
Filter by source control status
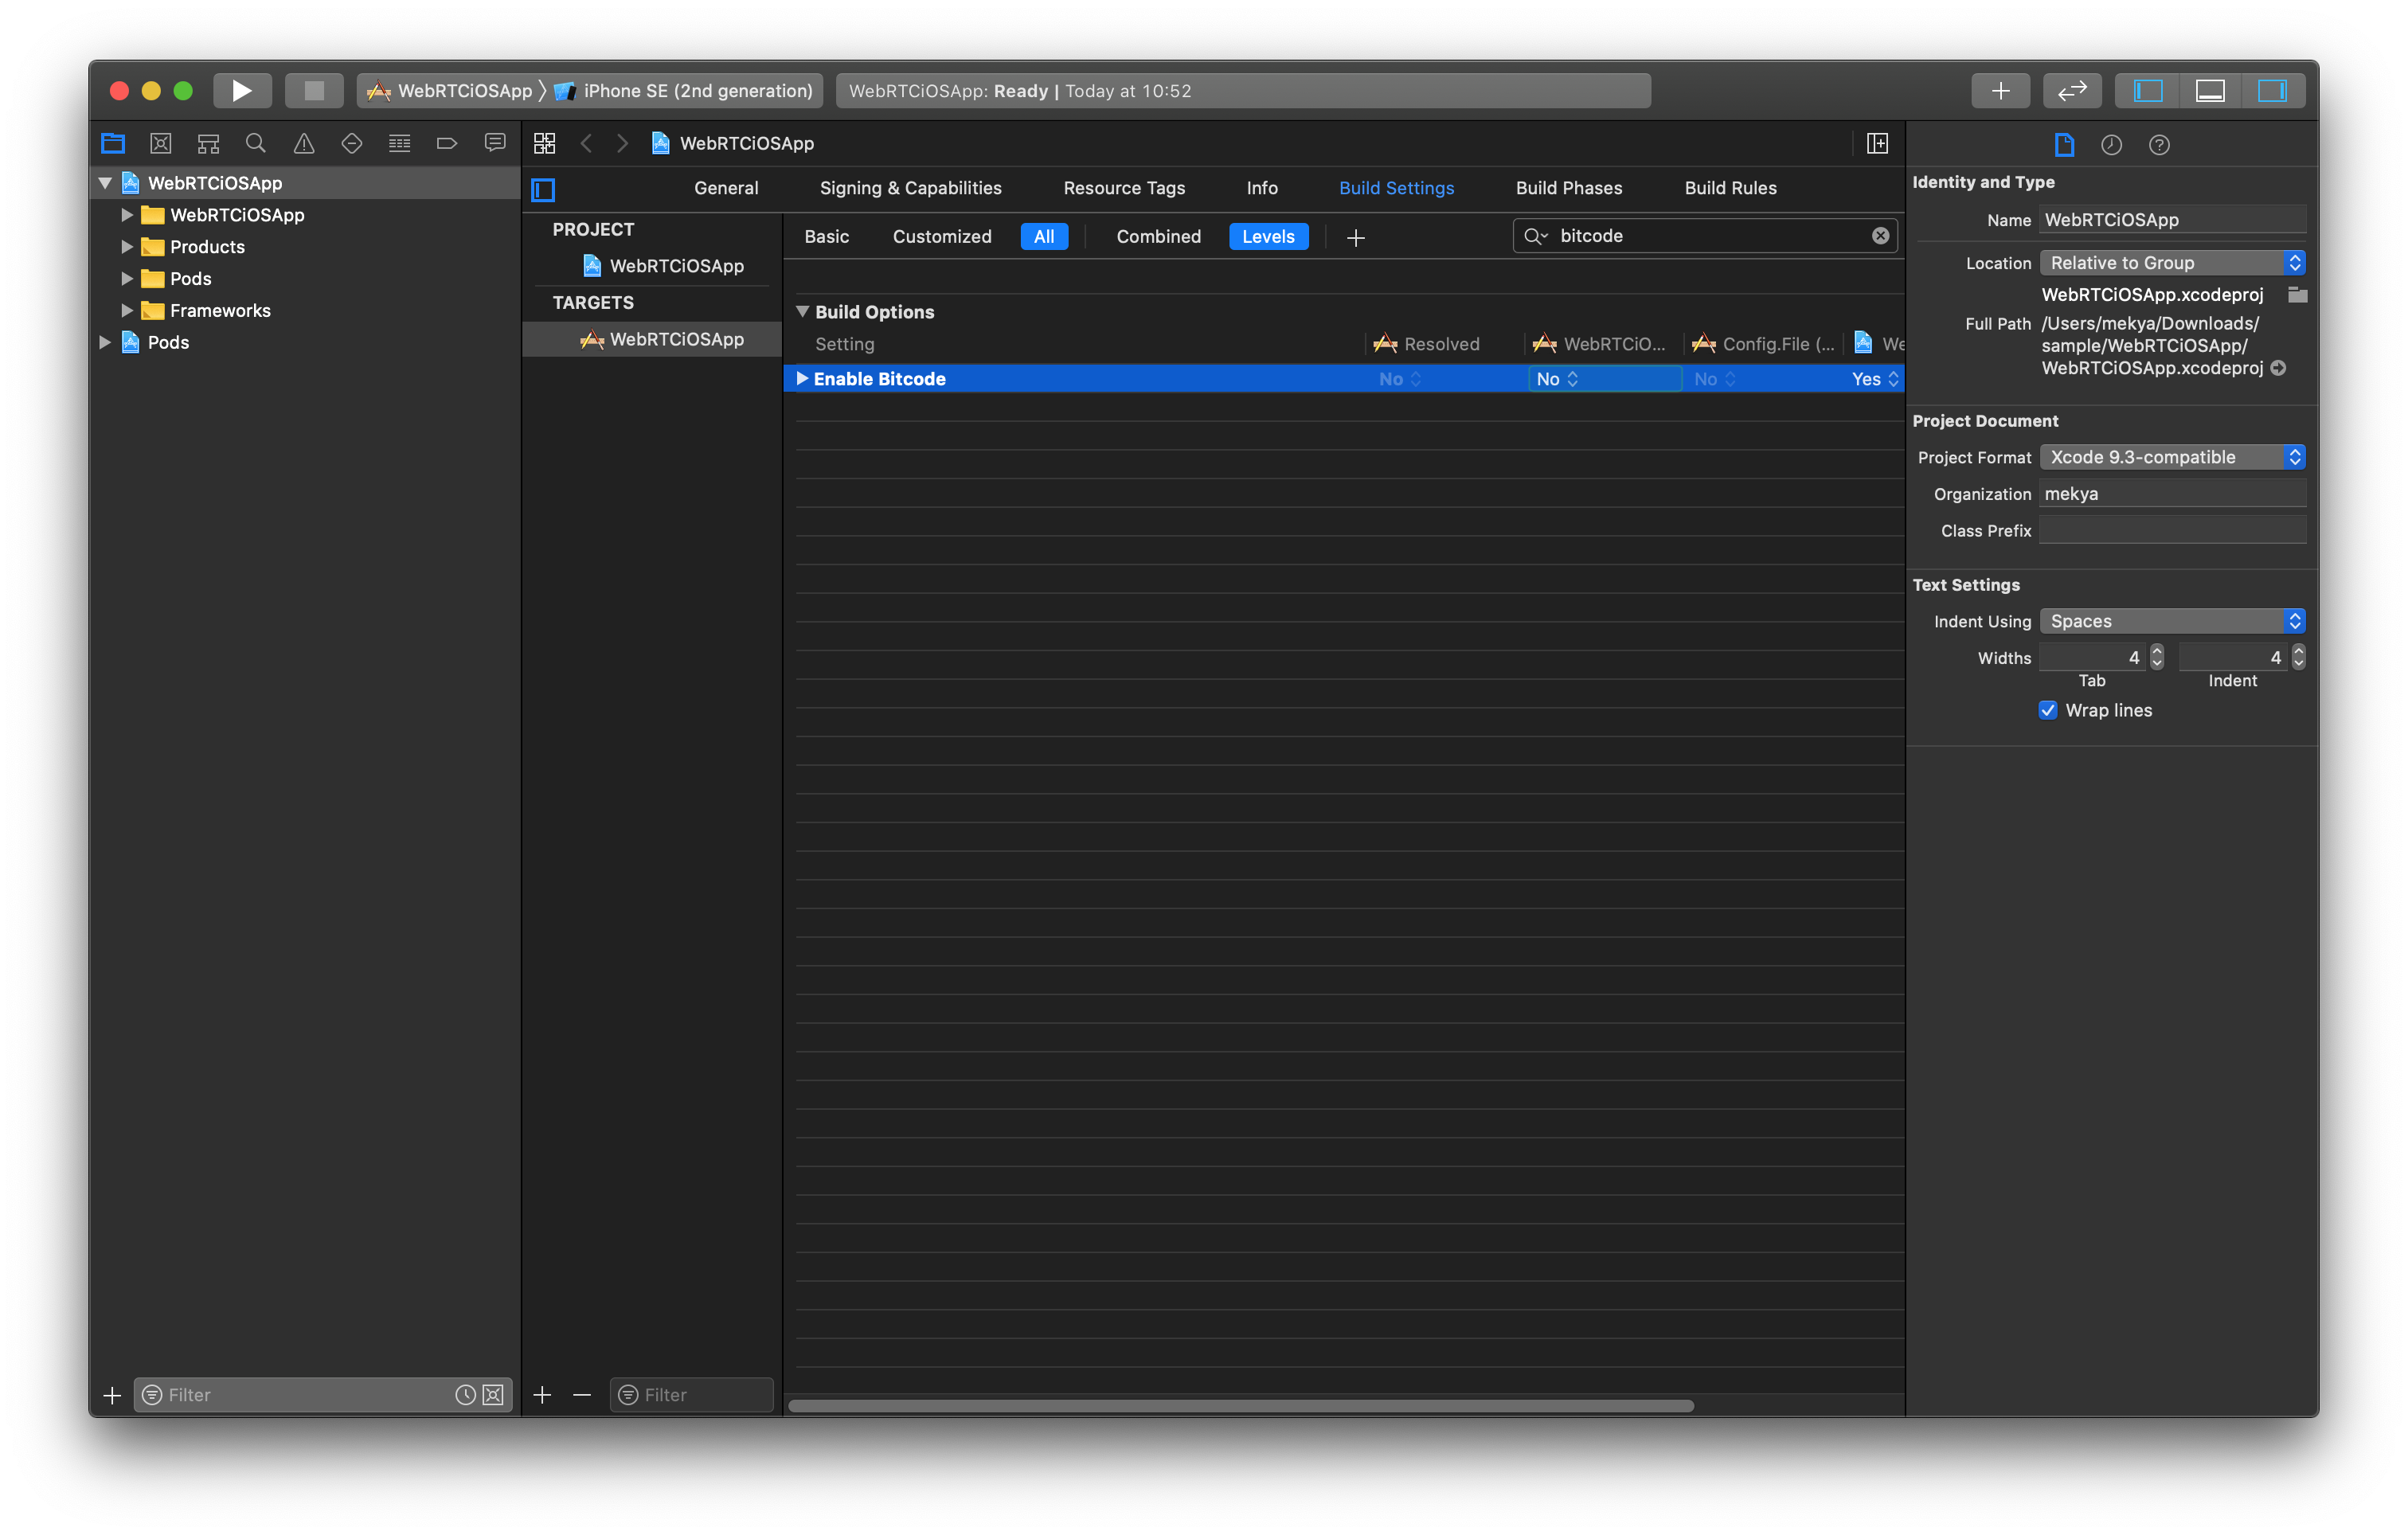coord(493,1394)
